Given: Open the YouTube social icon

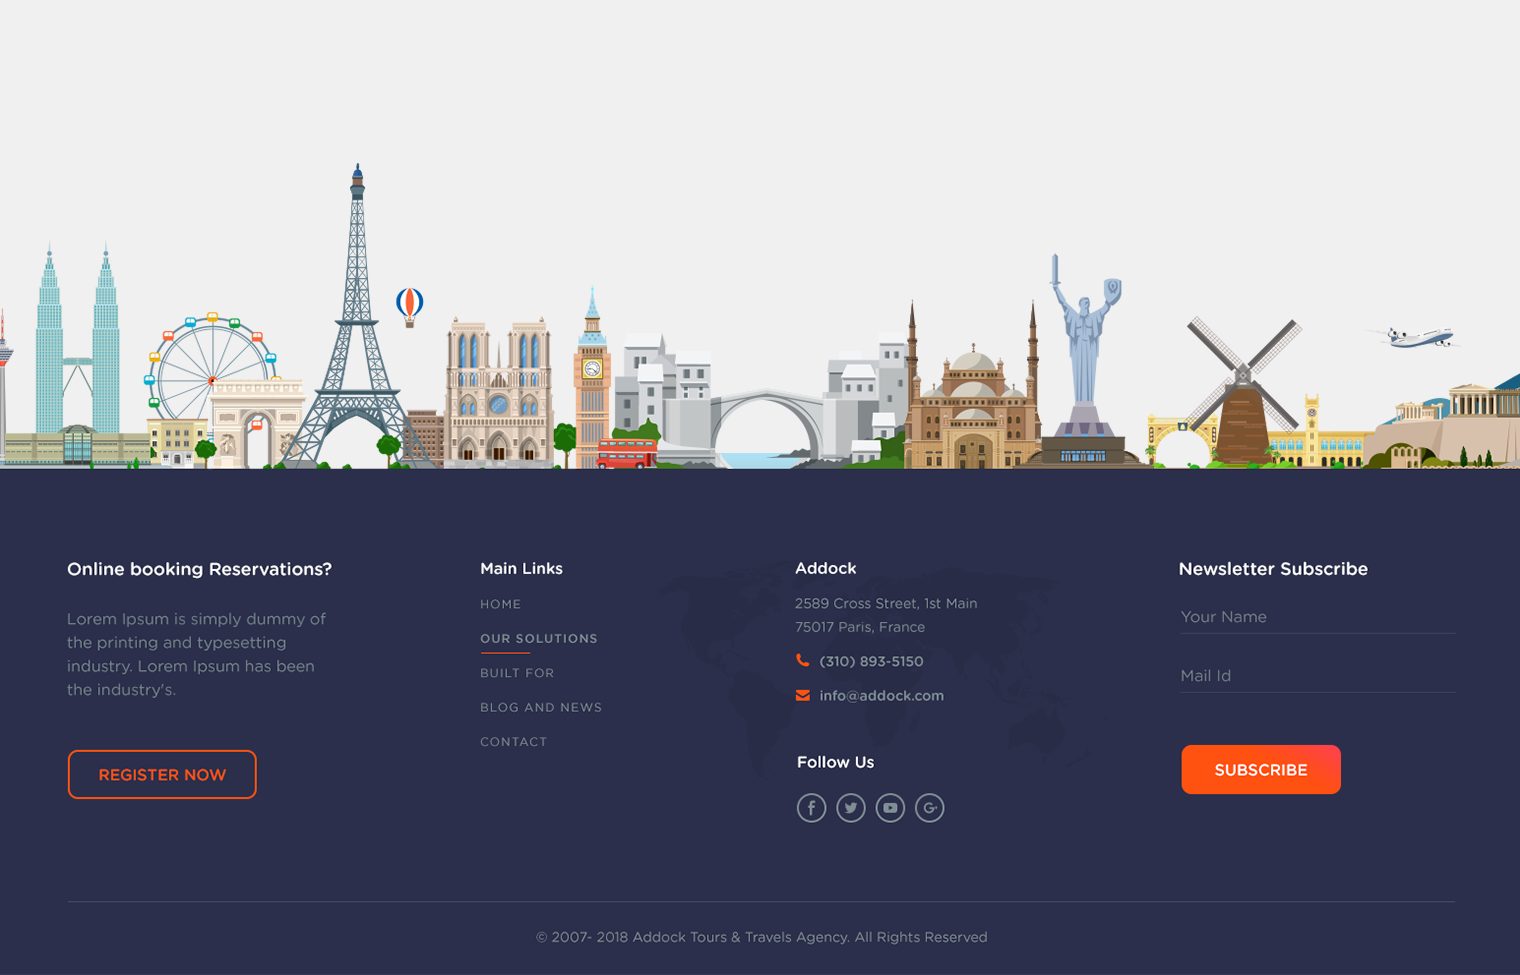Looking at the screenshot, I should (x=890, y=807).
